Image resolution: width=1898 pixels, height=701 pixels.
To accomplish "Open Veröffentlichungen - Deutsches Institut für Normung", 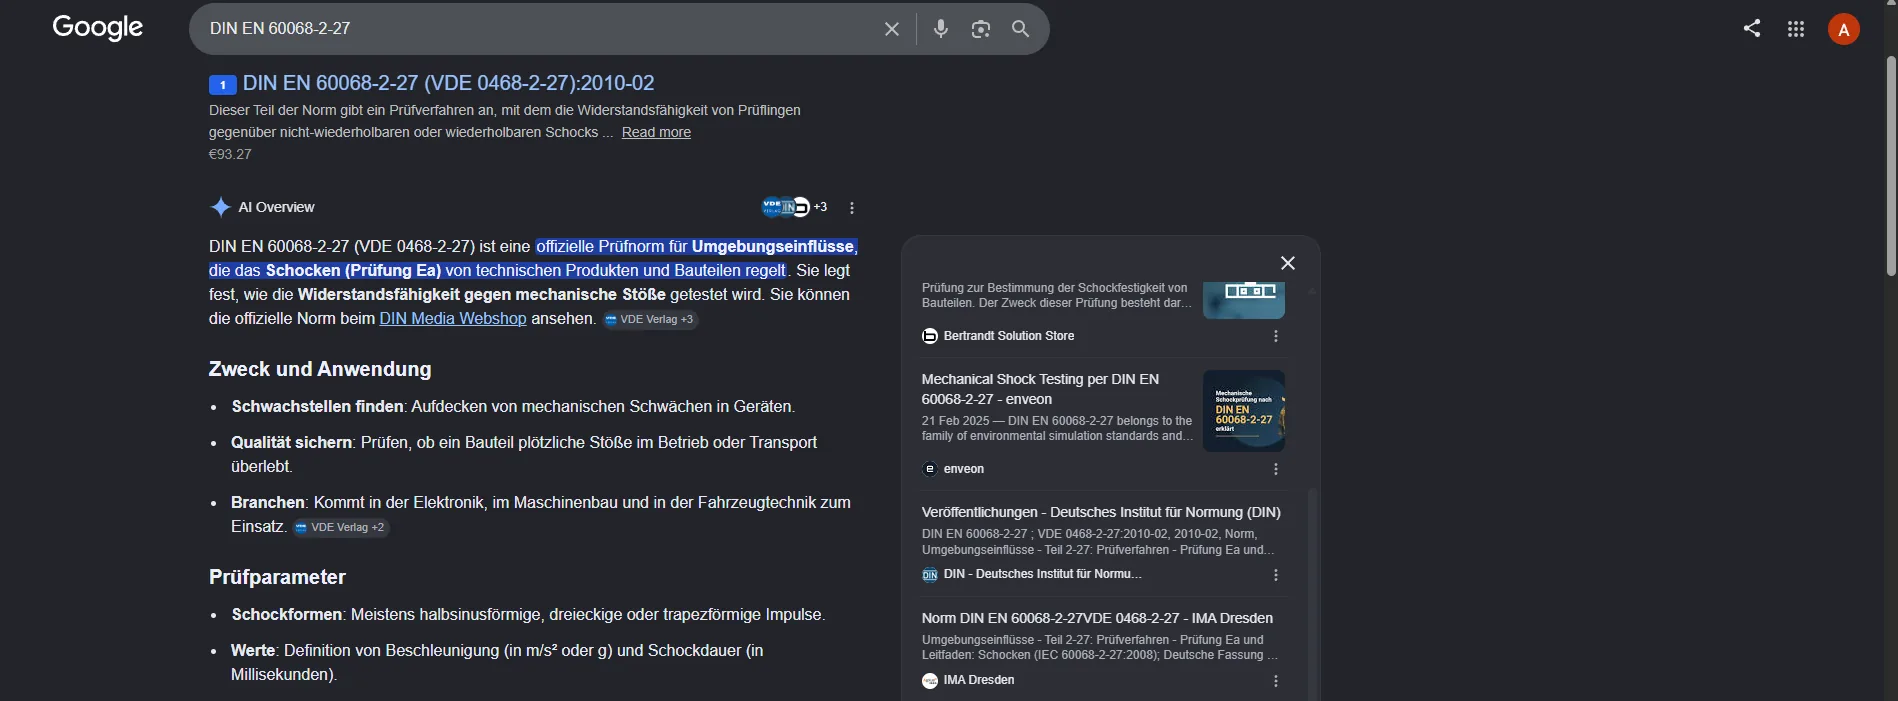I will pos(1101,512).
